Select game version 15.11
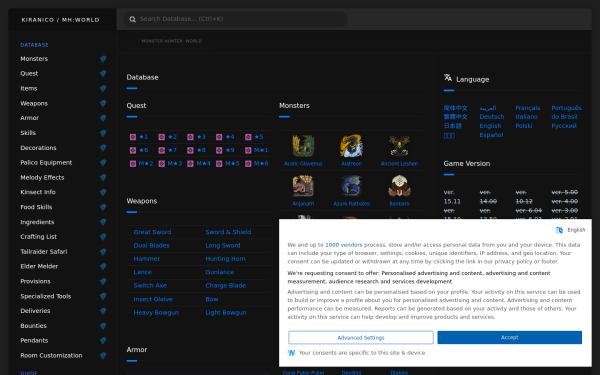This screenshot has width=600, height=375. tap(452, 197)
